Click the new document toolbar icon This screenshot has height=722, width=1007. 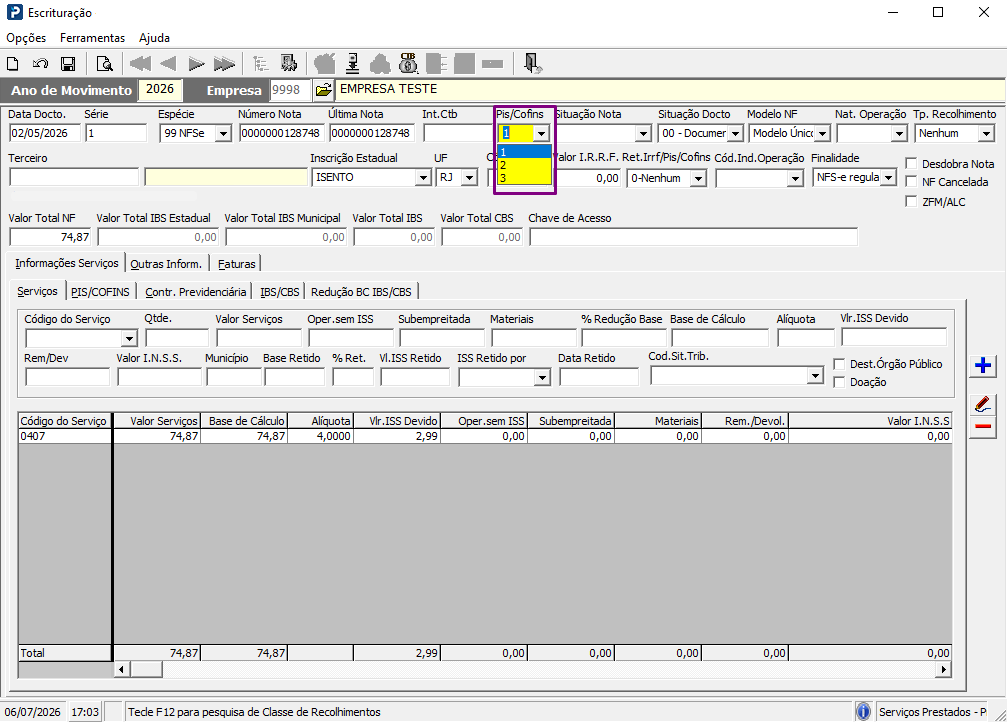(13, 64)
